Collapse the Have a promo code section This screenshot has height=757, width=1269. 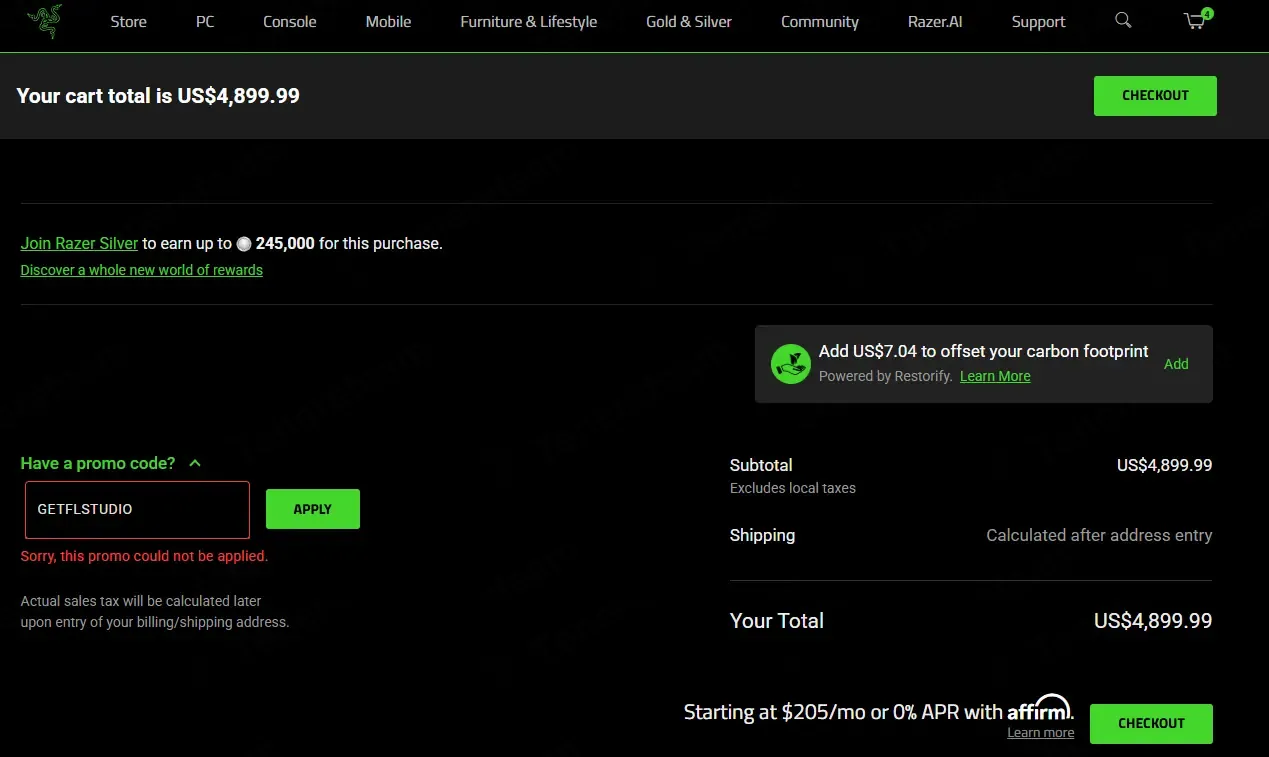click(x=110, y=463)
